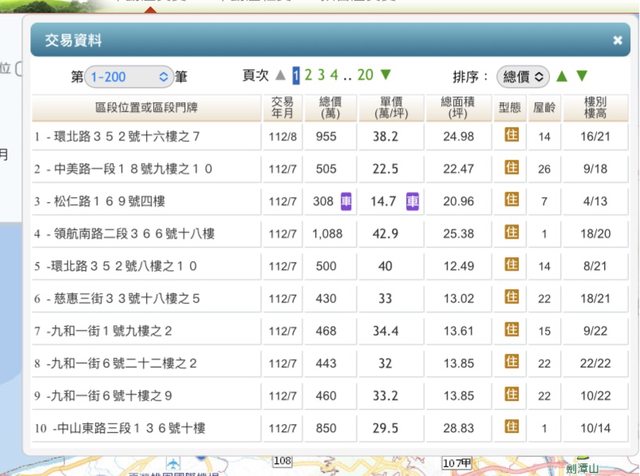
Task: Click purple 車 icon beside unit price 14.7
Action: (x=412, y=201)
